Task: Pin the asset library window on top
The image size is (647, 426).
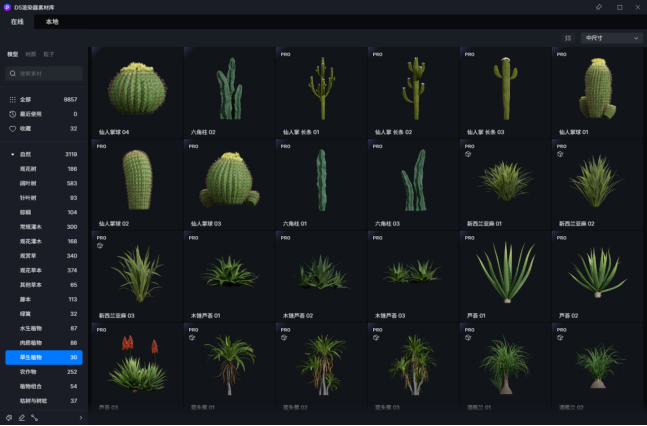Action: 599,7
